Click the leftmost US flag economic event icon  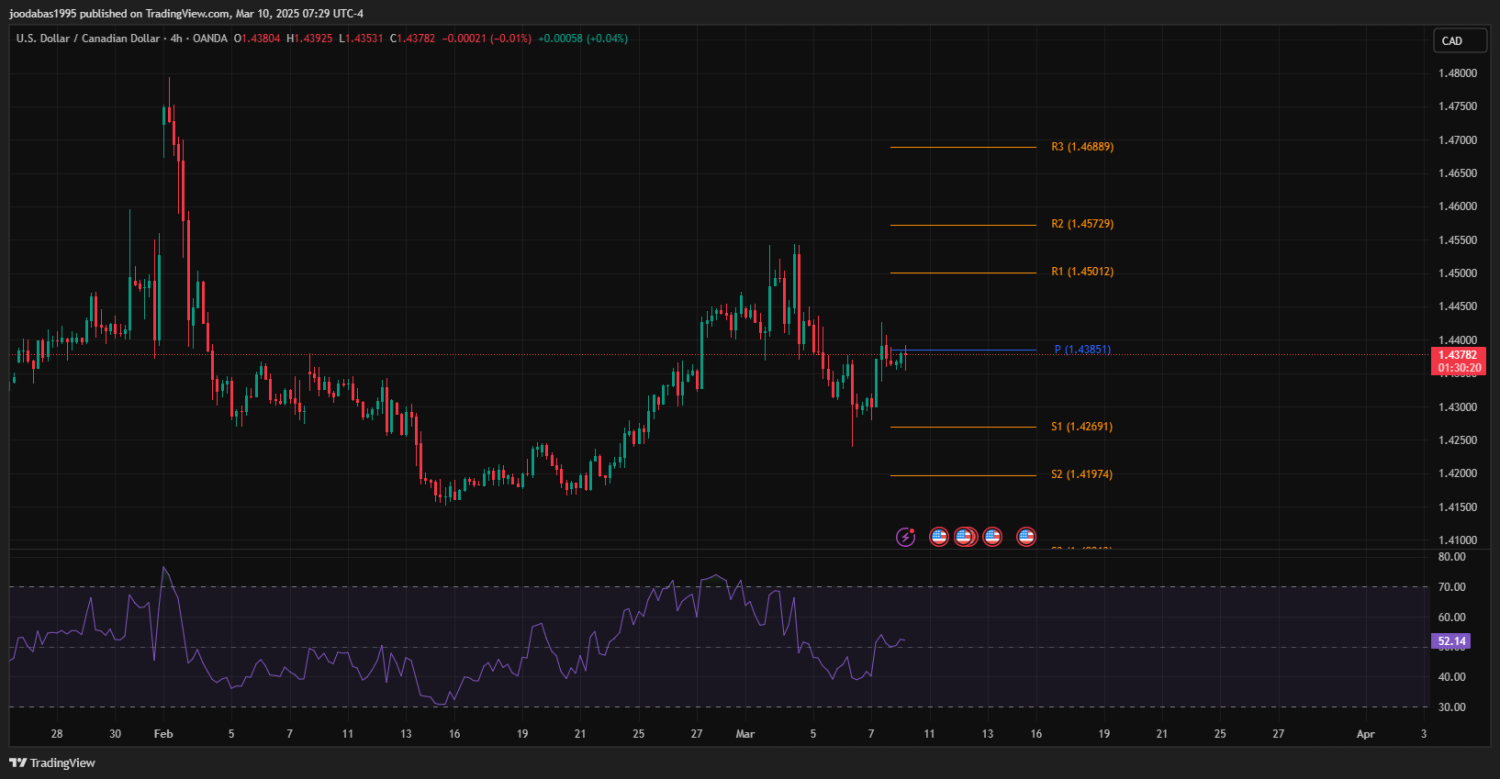pos(939,537)
